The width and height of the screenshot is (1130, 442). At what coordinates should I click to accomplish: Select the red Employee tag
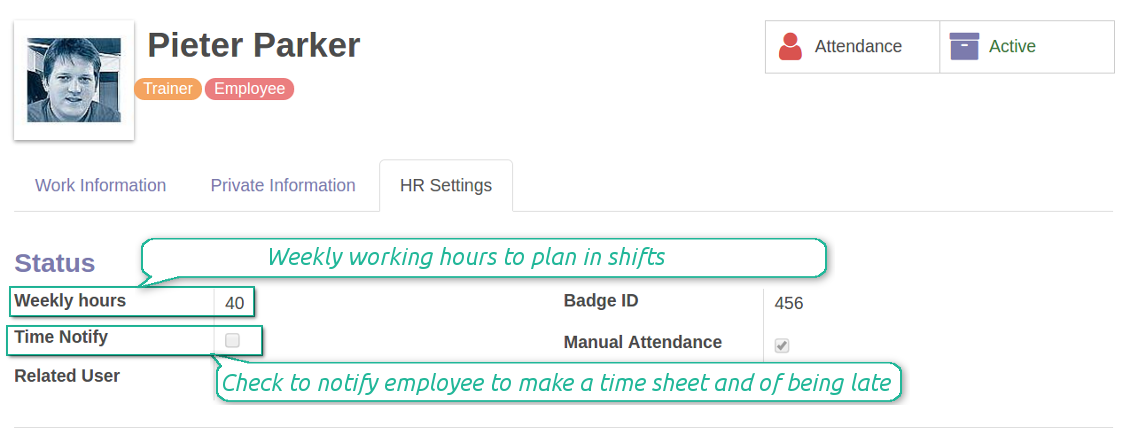click(x=249, y=89)
